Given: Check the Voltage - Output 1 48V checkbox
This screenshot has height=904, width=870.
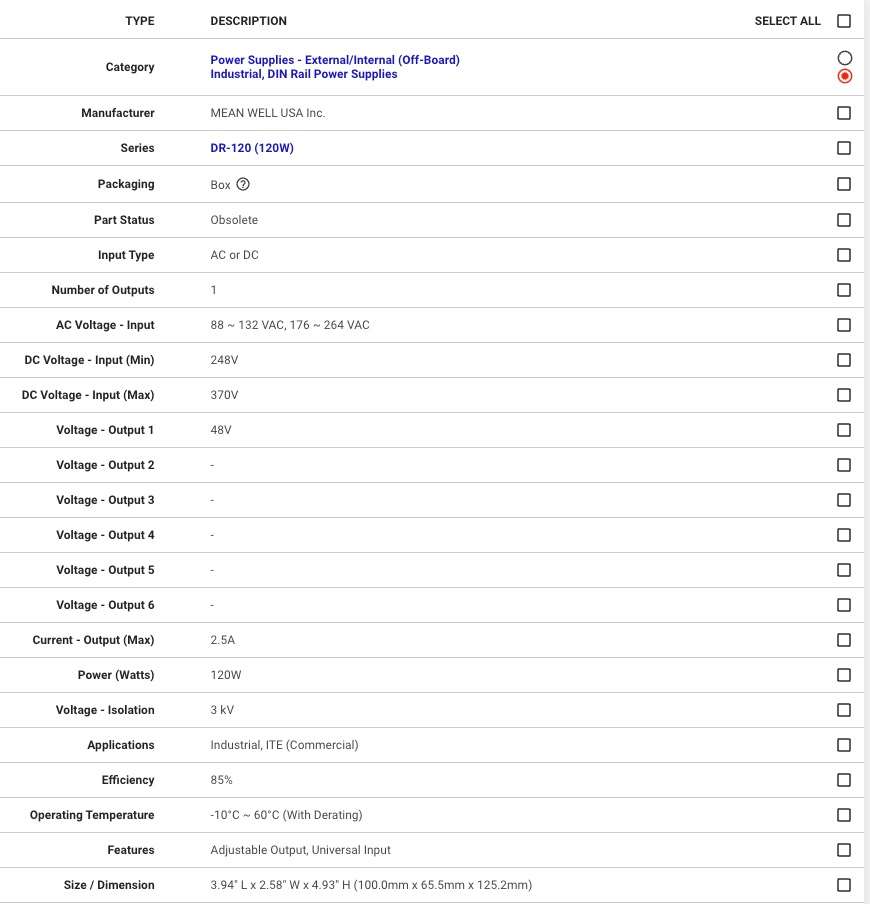Looking at the screenshot, I should [844, 430].
